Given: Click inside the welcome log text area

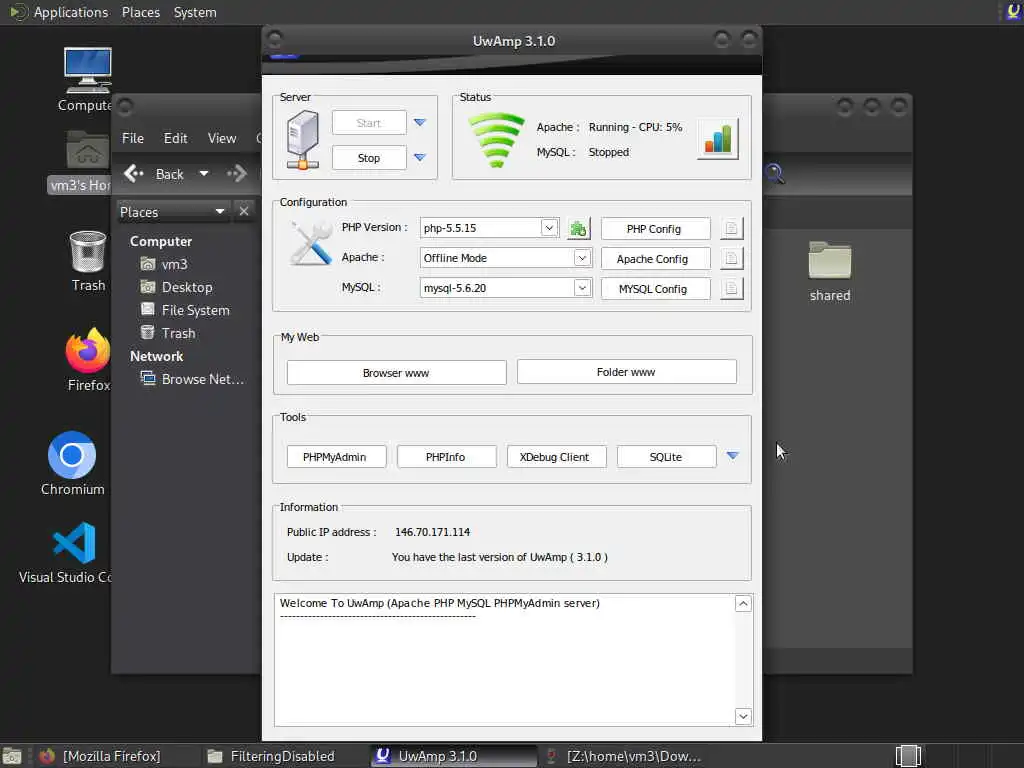Looking at the screenshot, I should click(x=505, y=660).
